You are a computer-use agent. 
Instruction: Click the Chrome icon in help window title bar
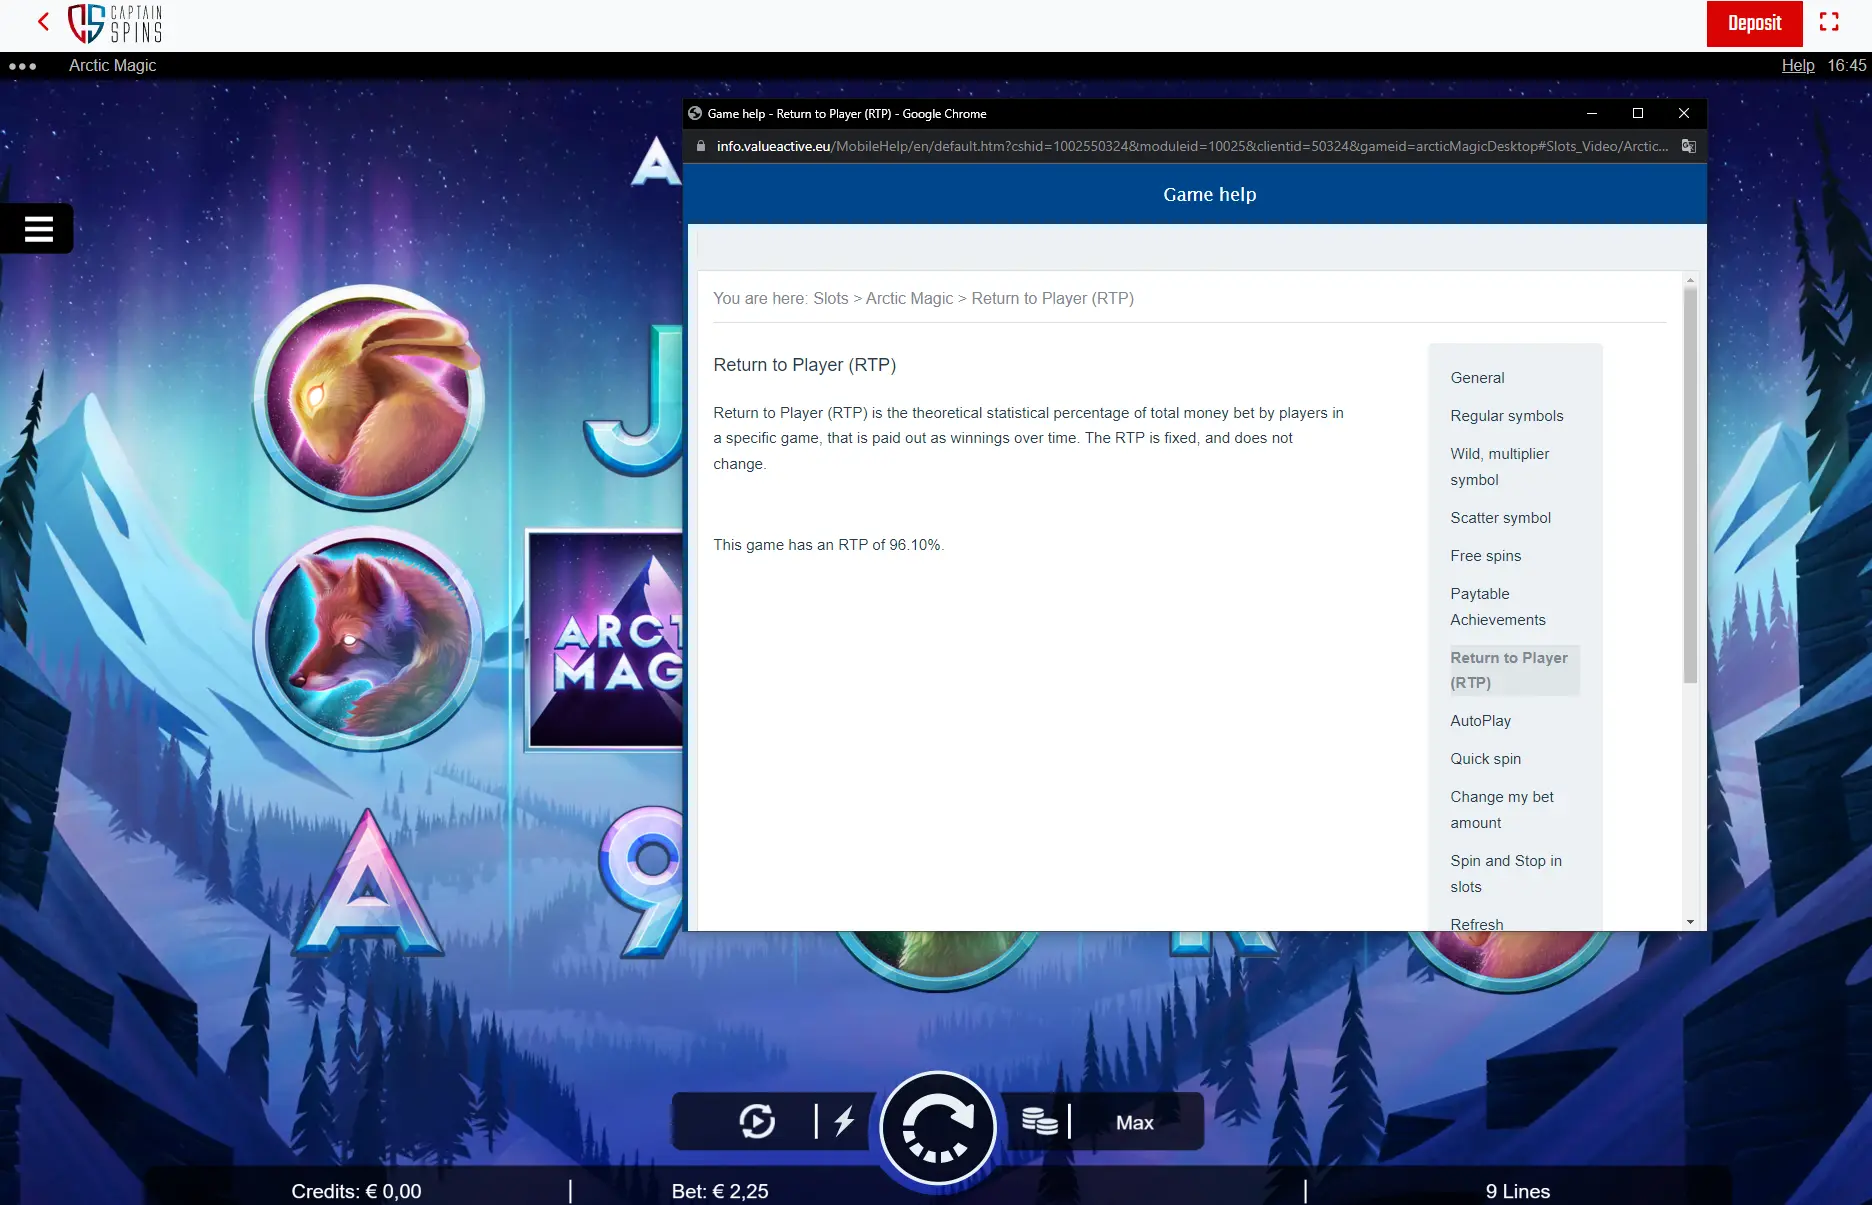coord(695,113)
